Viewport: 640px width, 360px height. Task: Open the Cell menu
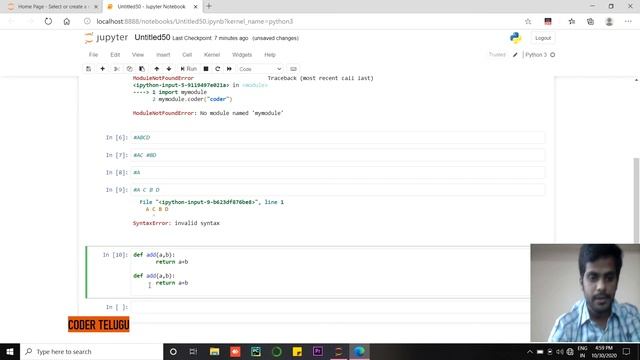[187, 55]
